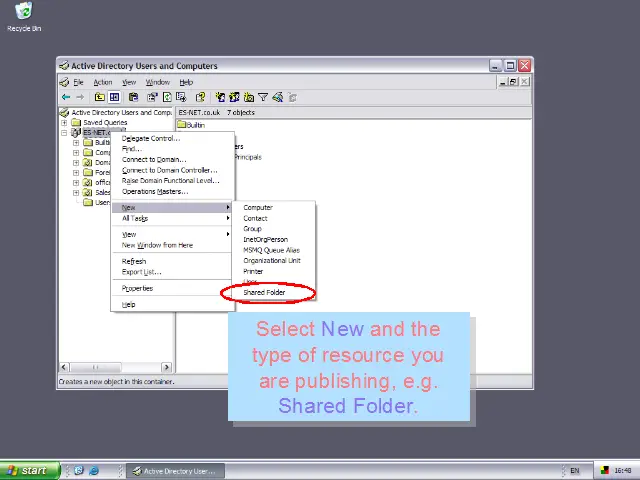Click the create new organizational unit toolbar icon
Screen dimensions: 640x480
coord(249,97)
